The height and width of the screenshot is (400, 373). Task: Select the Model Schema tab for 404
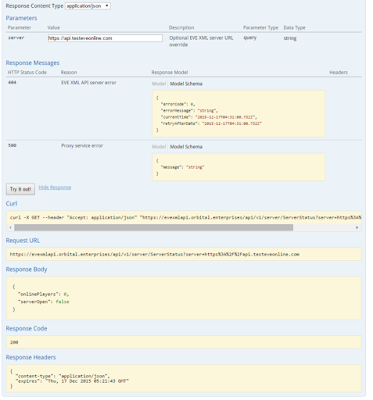(186, 84)
